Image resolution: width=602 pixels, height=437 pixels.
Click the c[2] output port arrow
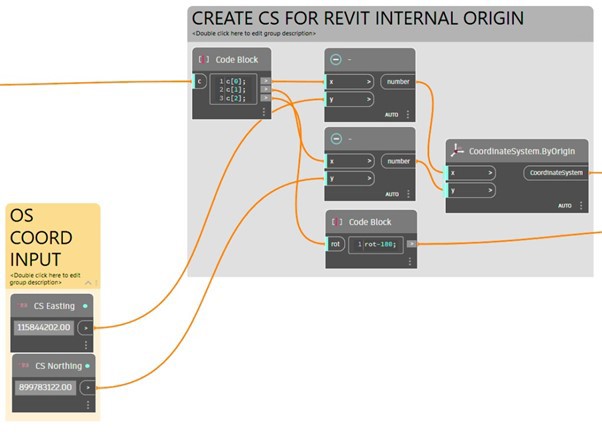pos(265,98)
